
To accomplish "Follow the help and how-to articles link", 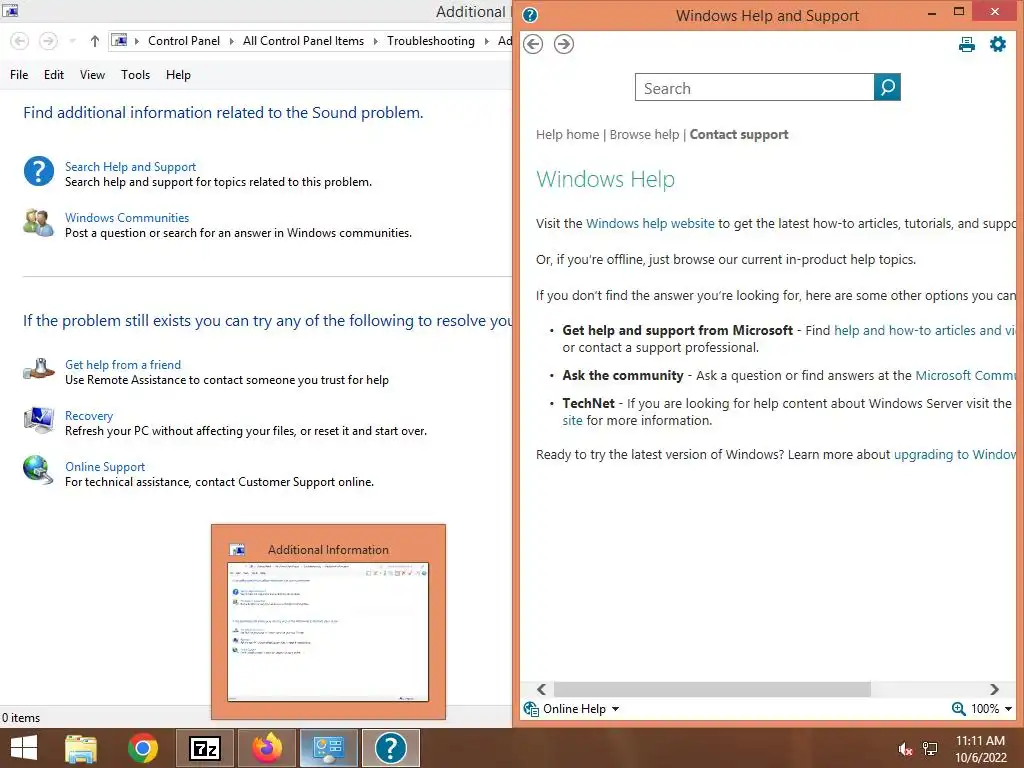I will pyautogui.click(x=925, y=330).
